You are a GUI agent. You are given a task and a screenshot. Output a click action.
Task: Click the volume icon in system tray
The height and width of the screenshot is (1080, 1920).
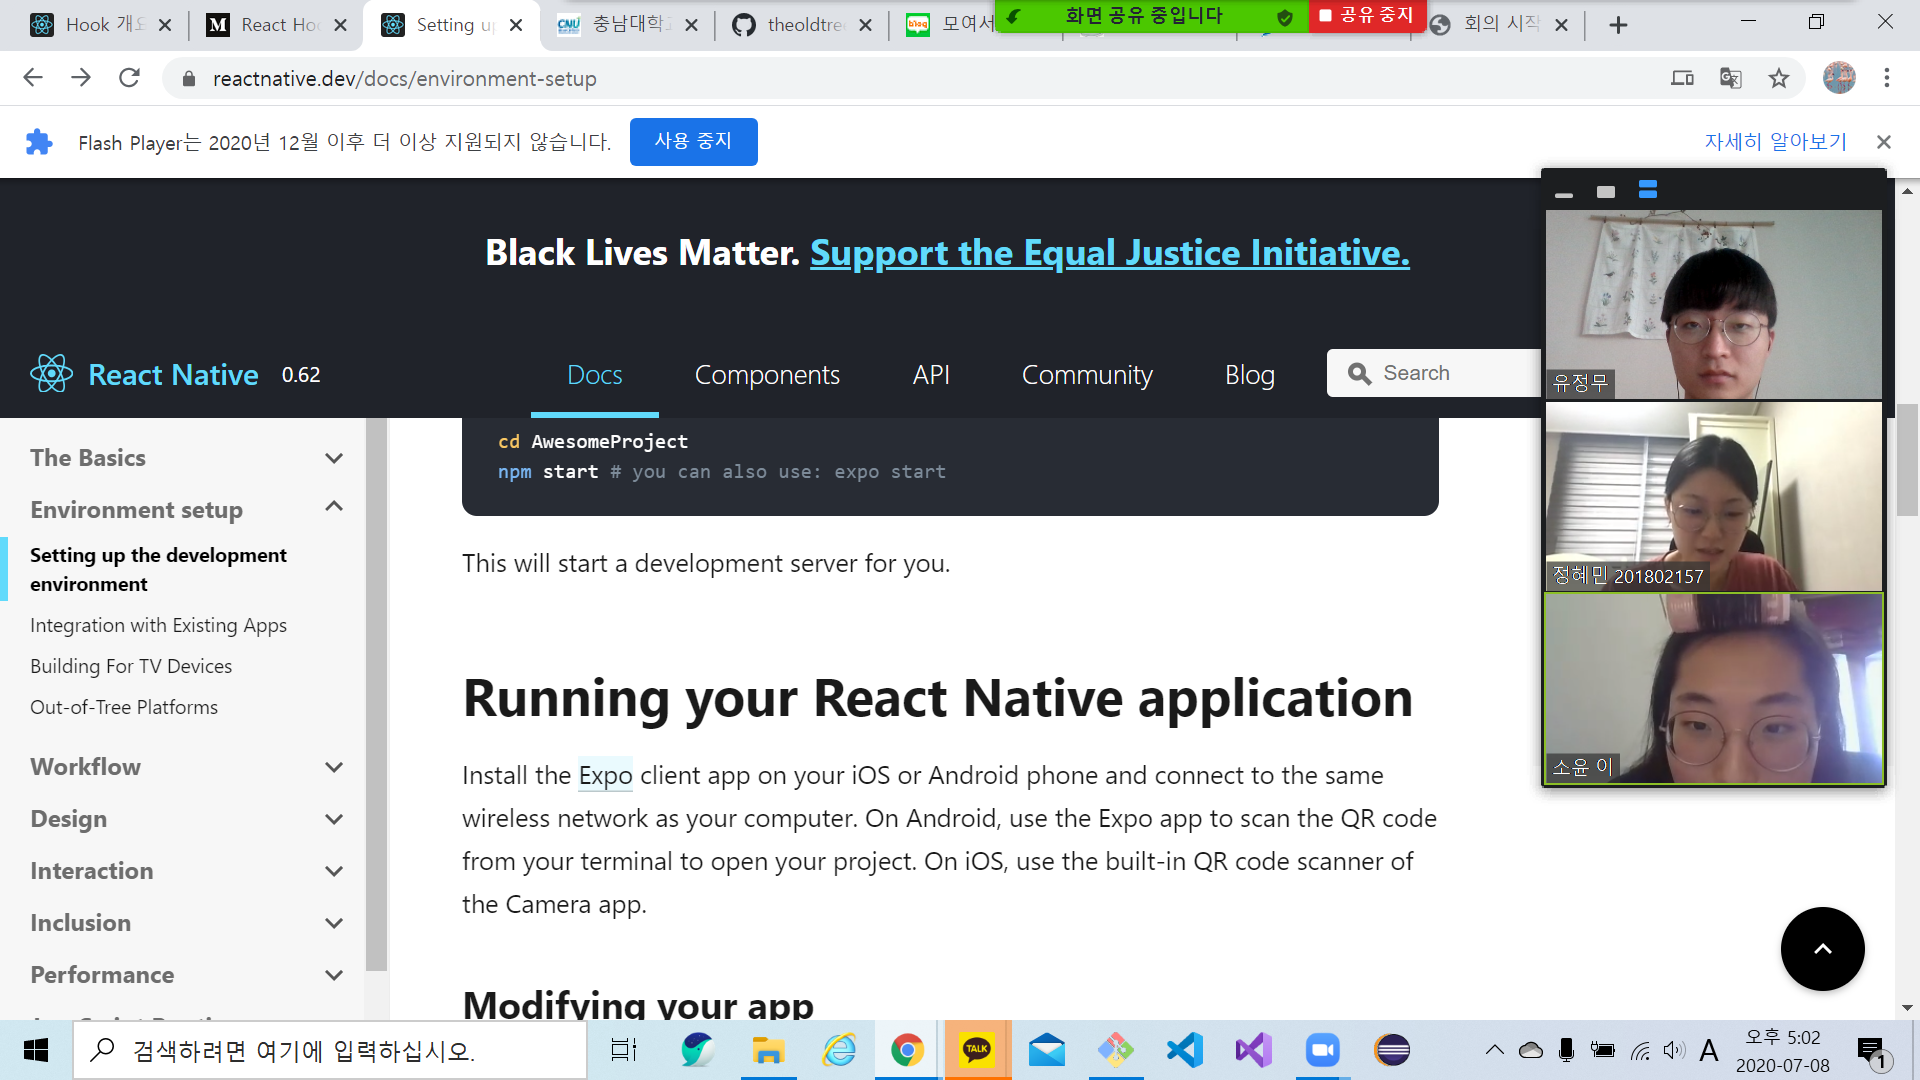point(1674,1050)
